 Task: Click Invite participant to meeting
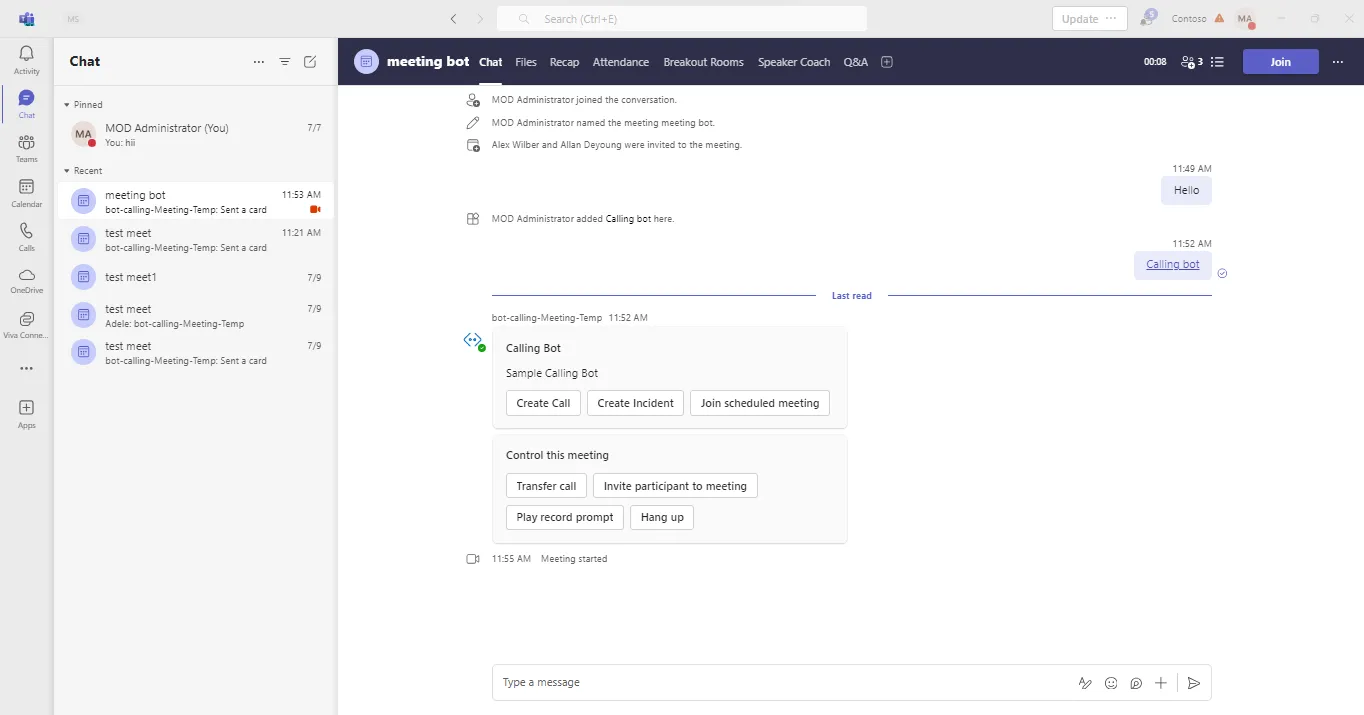(x=675, y=486)
